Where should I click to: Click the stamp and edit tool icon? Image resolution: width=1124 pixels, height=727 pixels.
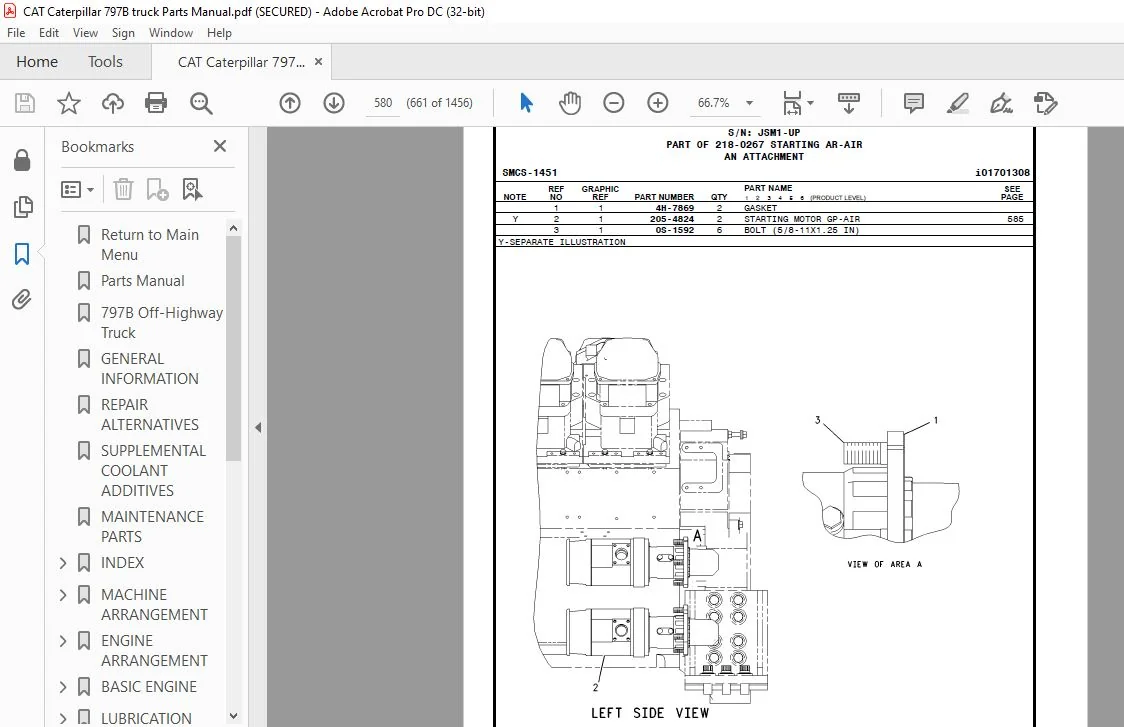point(1045,103)
